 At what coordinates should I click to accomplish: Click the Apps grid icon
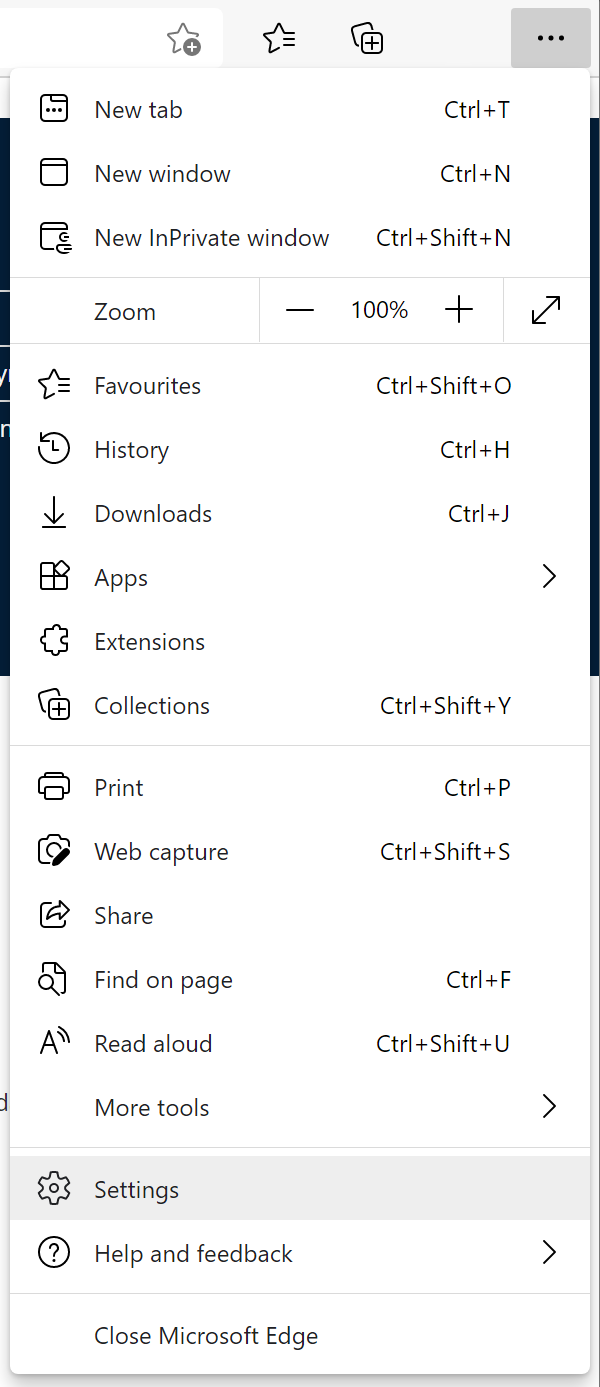tap(54, 577)
